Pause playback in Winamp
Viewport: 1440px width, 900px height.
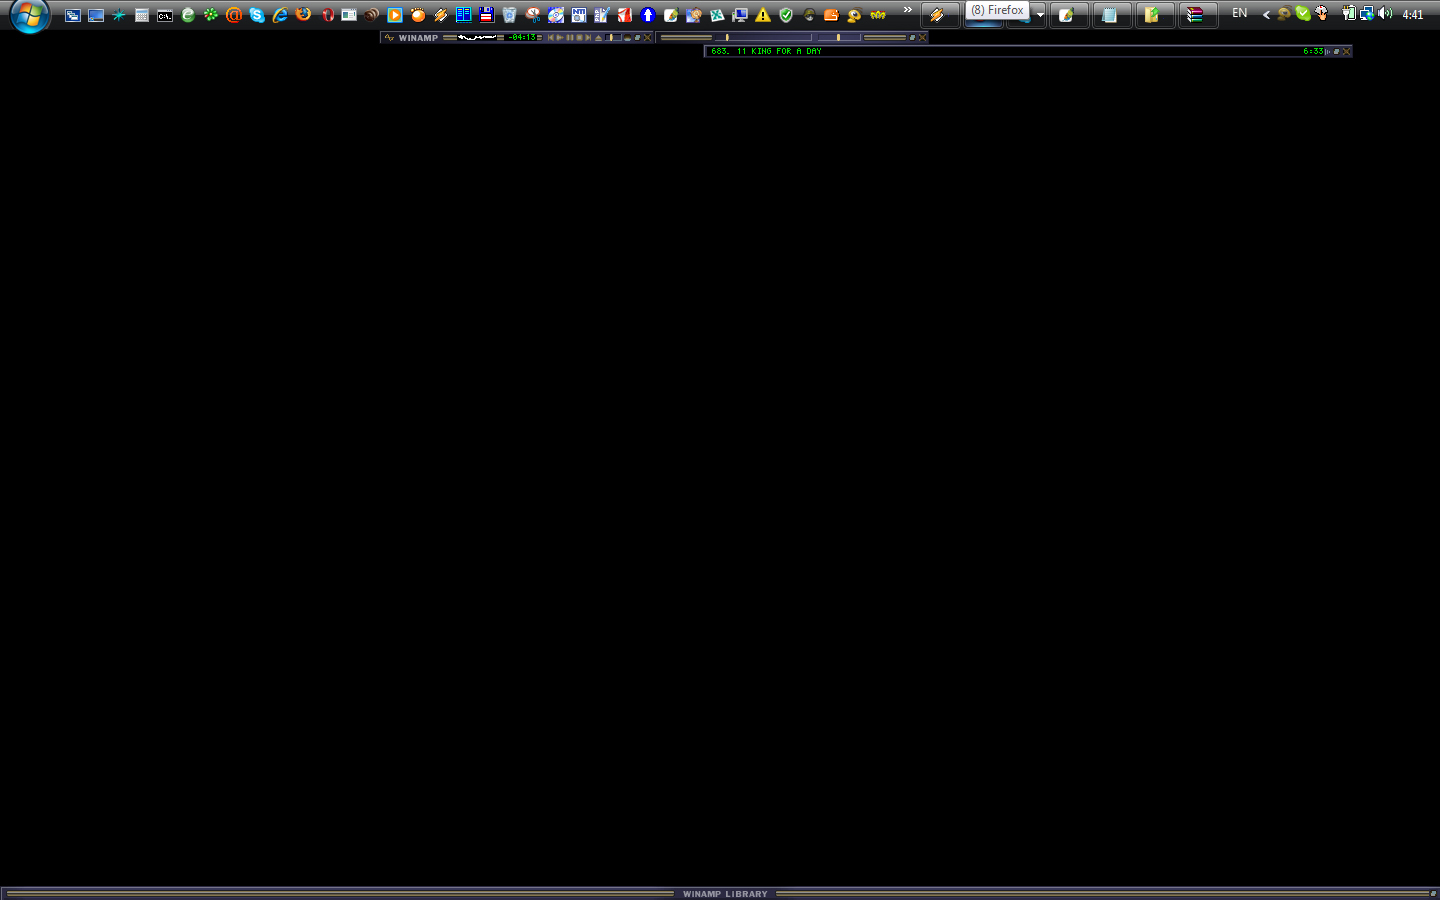[x=570, y=37]
